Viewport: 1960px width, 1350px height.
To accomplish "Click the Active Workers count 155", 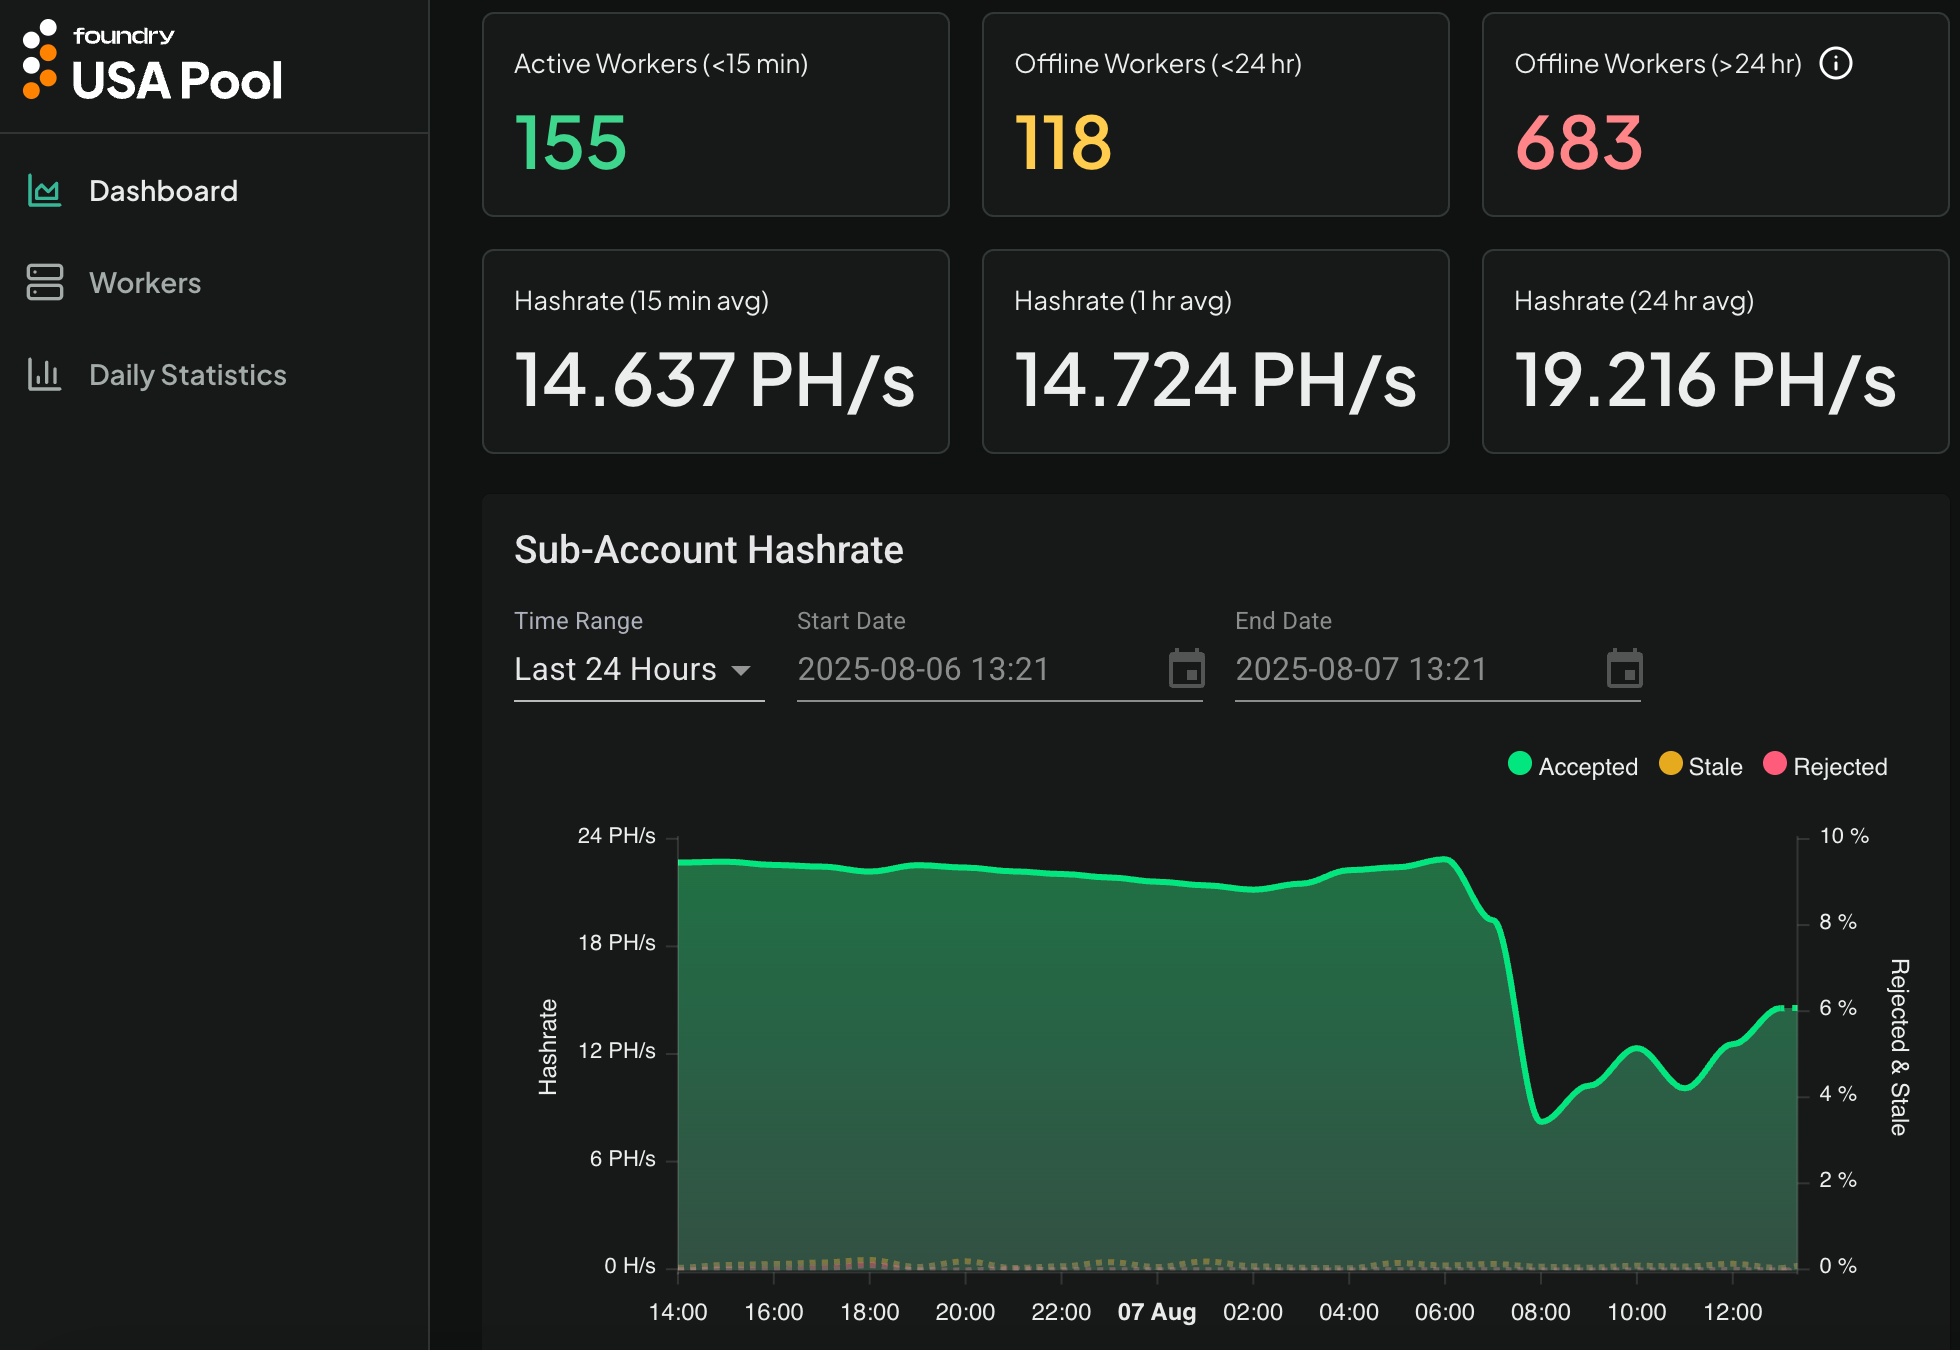I will point(570,142).
